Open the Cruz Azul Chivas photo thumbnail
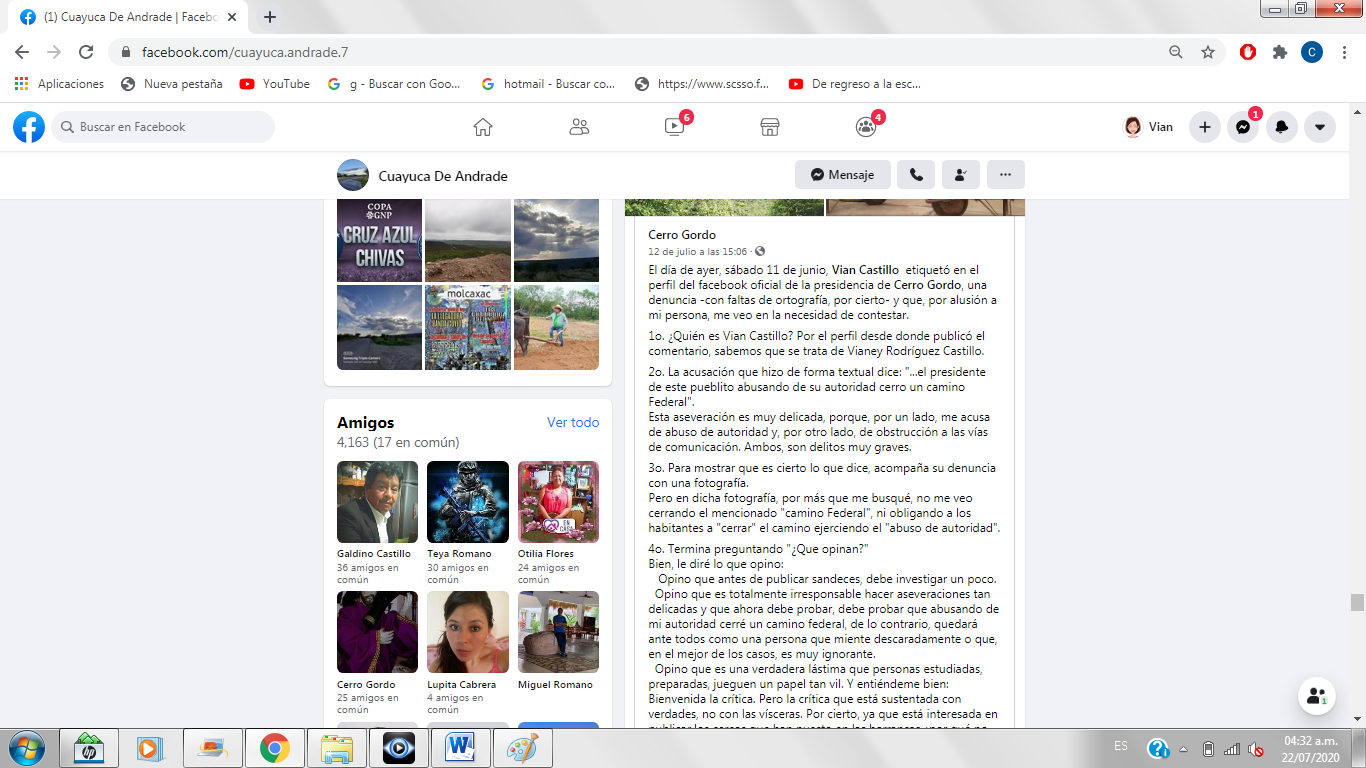This screenshot has height=768, width=1366. 379,240
